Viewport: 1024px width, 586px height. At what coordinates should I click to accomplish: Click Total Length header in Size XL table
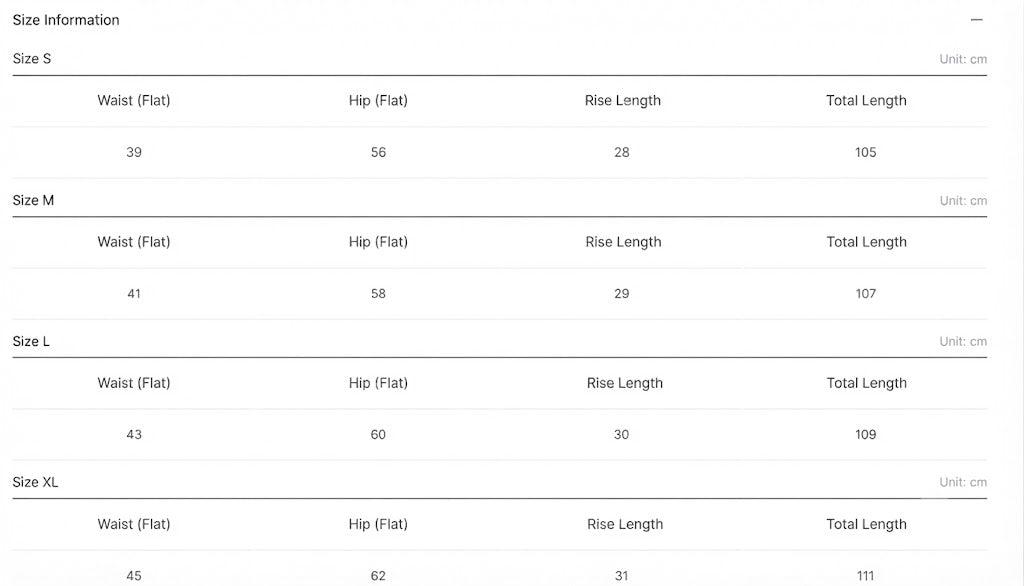point(866,525)
